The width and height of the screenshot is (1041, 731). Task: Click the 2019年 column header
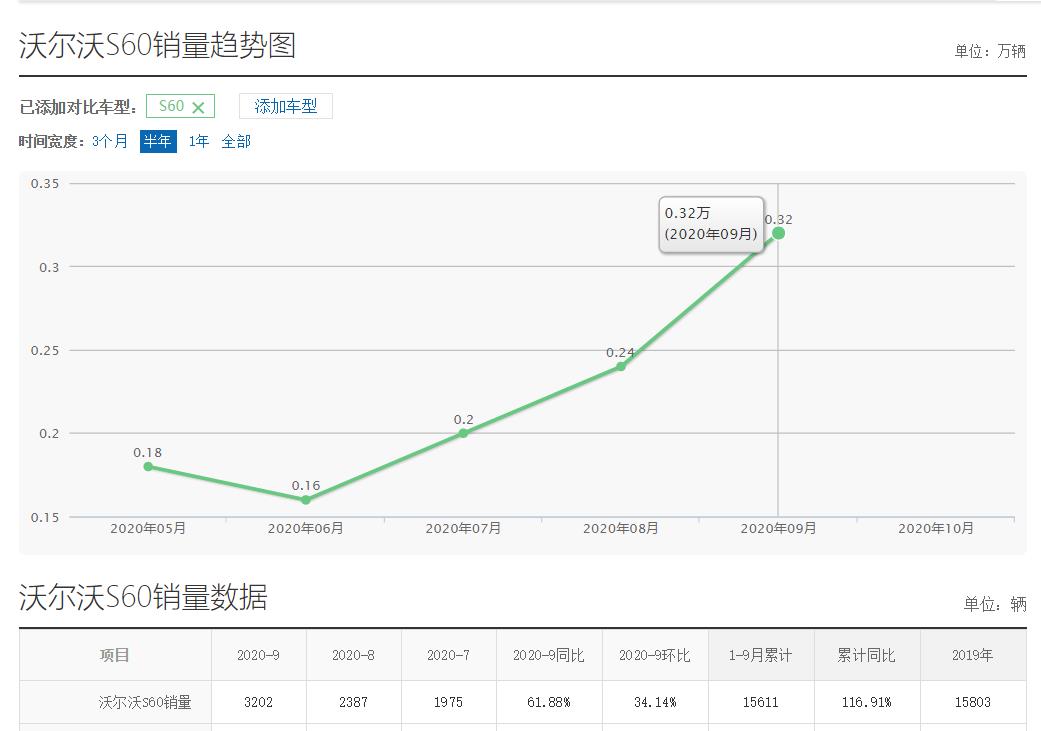pos(973,655)
